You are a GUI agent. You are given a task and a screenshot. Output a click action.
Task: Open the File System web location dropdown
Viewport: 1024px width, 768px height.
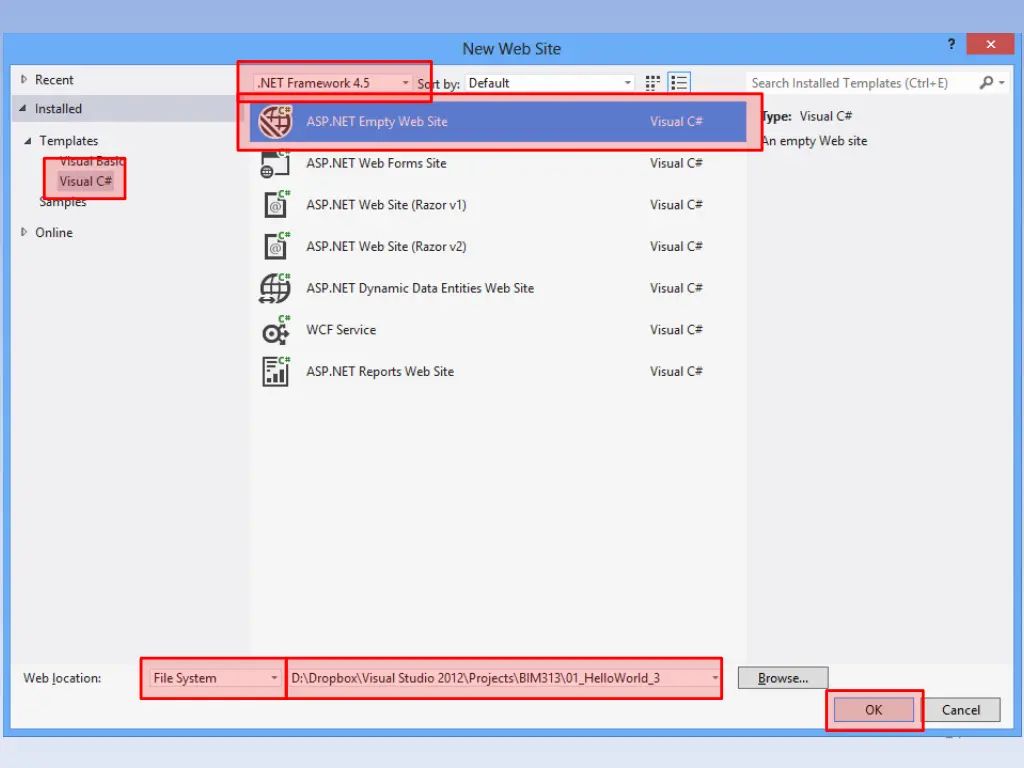[215, 678]
